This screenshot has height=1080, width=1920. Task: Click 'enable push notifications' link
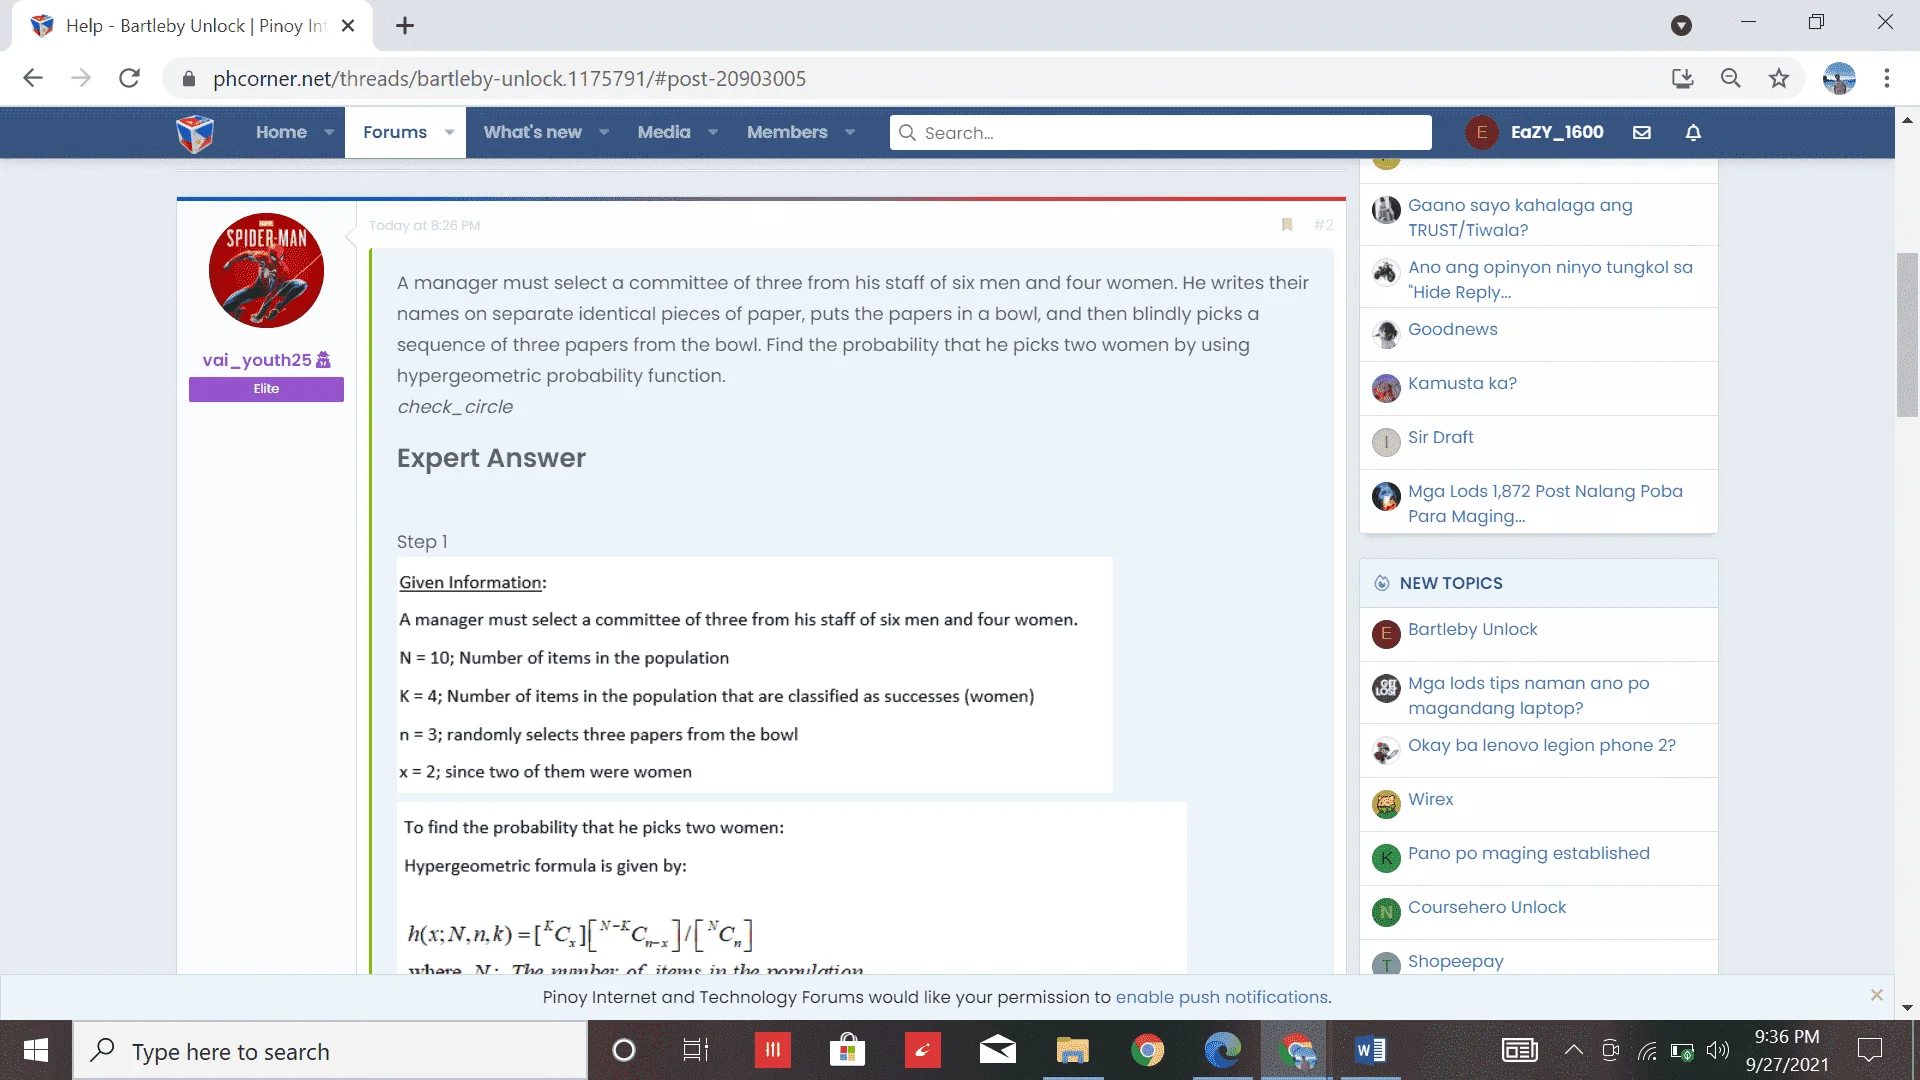tap(1221, 997)
